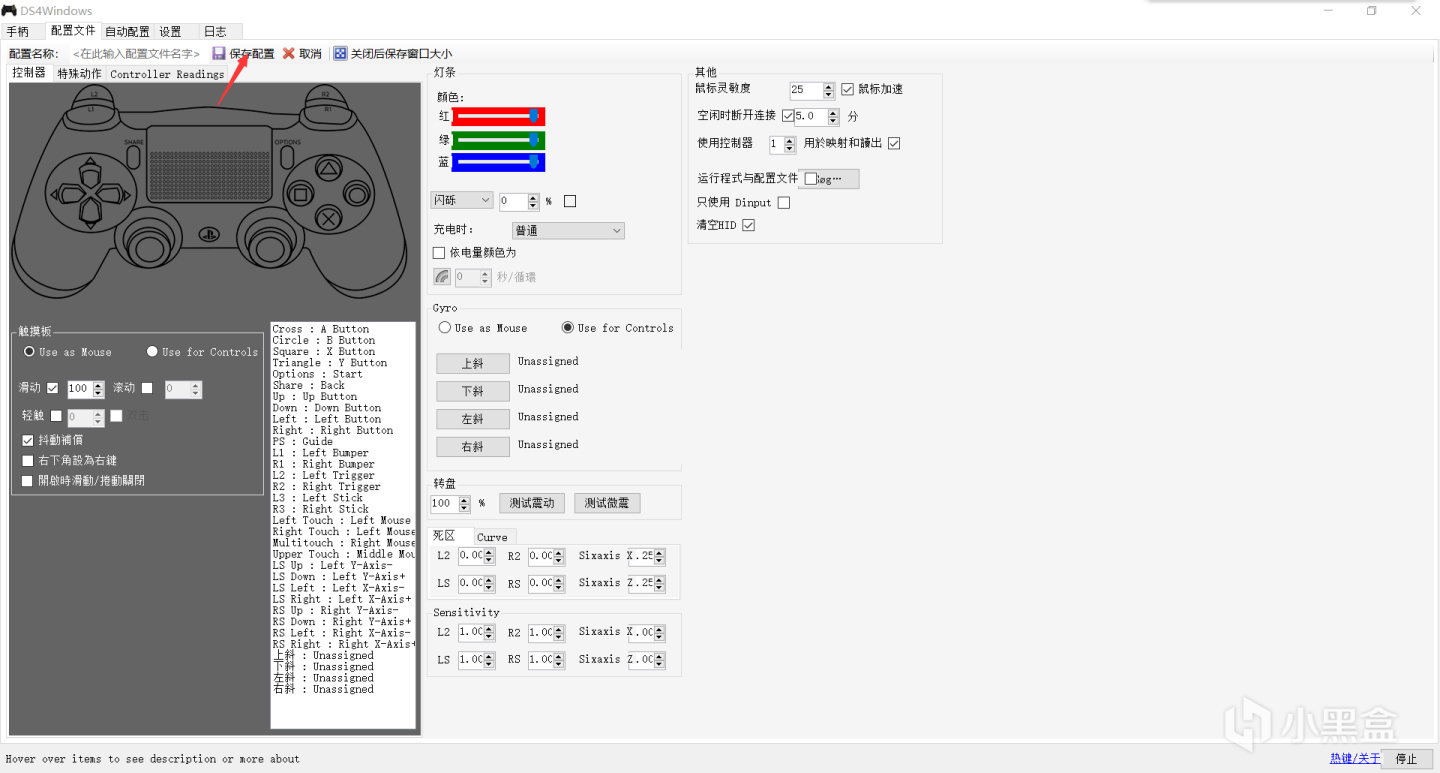Select the Circle button on the controller diagram
The width and height of the screenshot is (1440, 773).
[357, 193]
